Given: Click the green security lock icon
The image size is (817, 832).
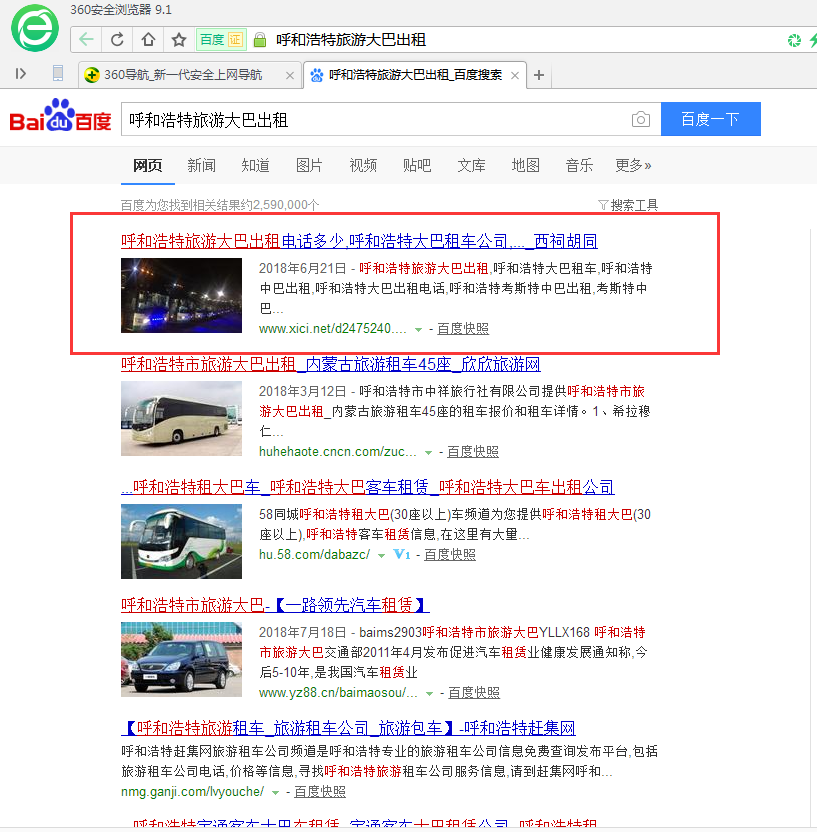Looking at the screenshot, I should tap(259, 40).
